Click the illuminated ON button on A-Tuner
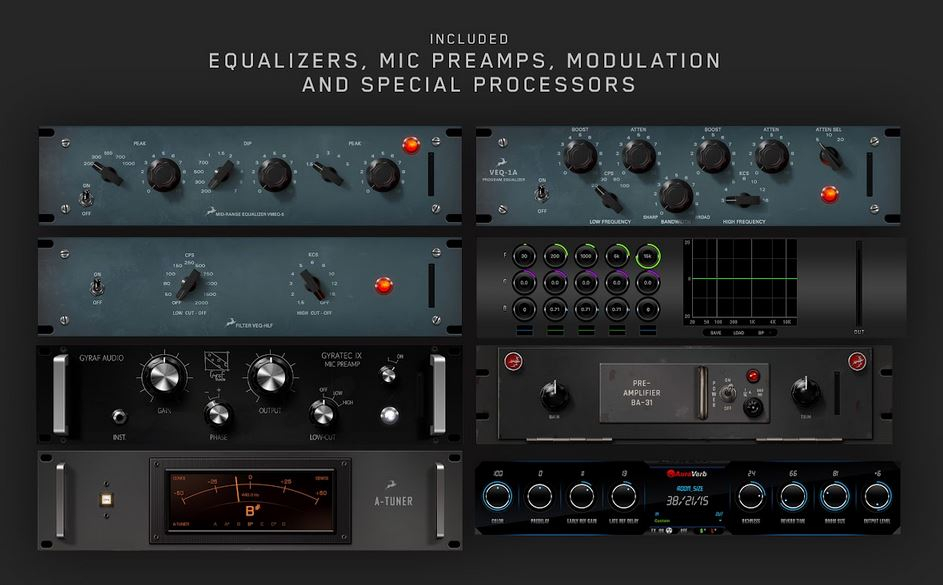943x585 pixels. 105,499
